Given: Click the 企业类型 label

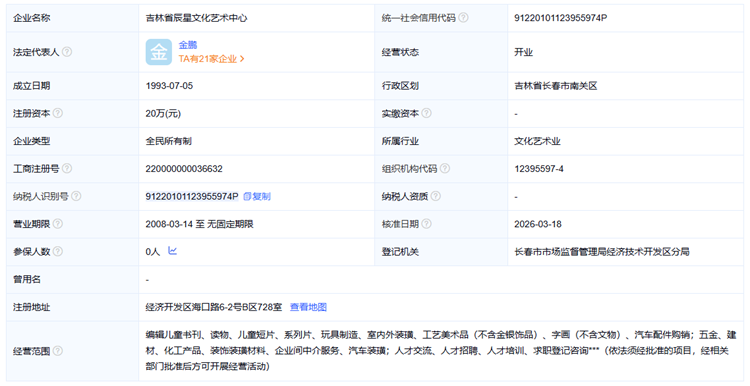Looking at the screenshot, I should [32, 141].
